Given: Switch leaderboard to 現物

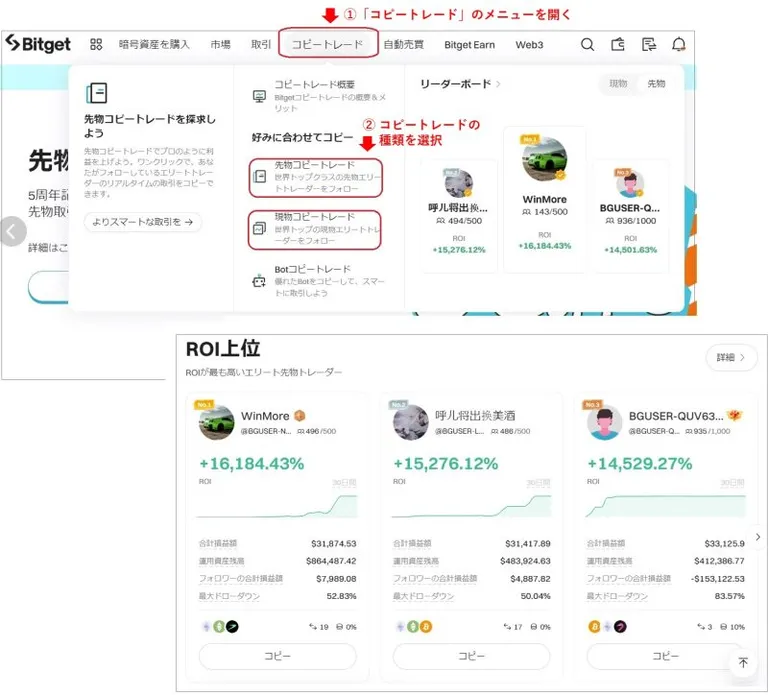Looking at the screenshot, I should (618, 84).
